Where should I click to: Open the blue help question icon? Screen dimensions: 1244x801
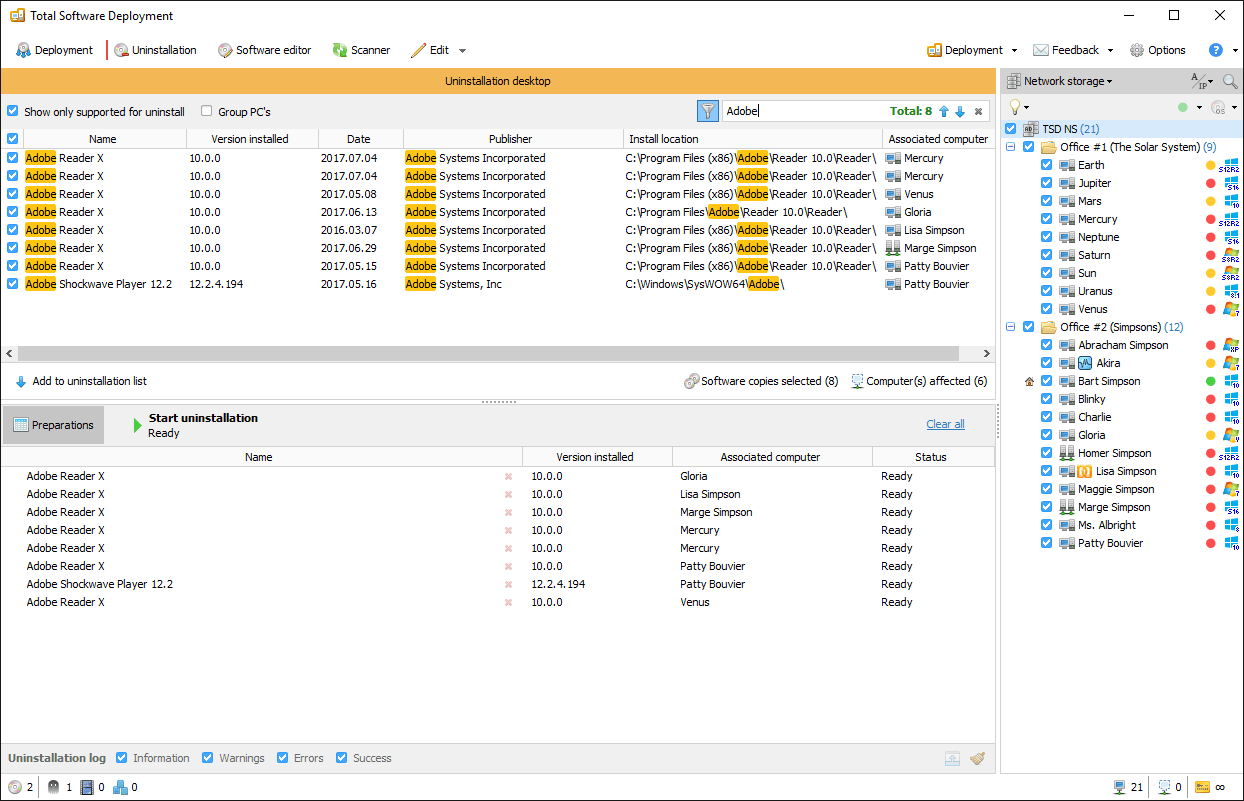click(1216, 50)
